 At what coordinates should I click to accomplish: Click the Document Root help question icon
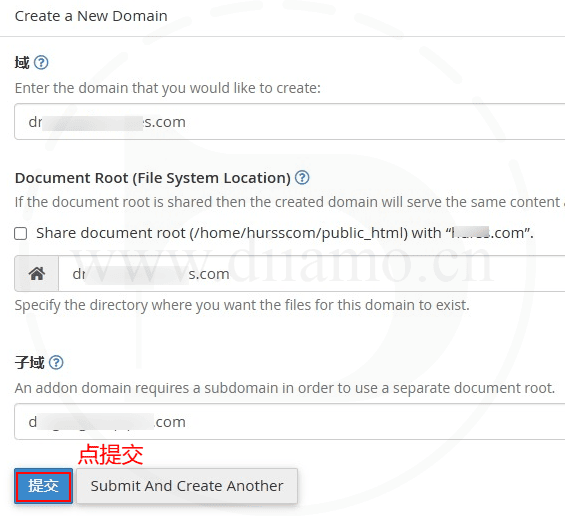(302, 178)
